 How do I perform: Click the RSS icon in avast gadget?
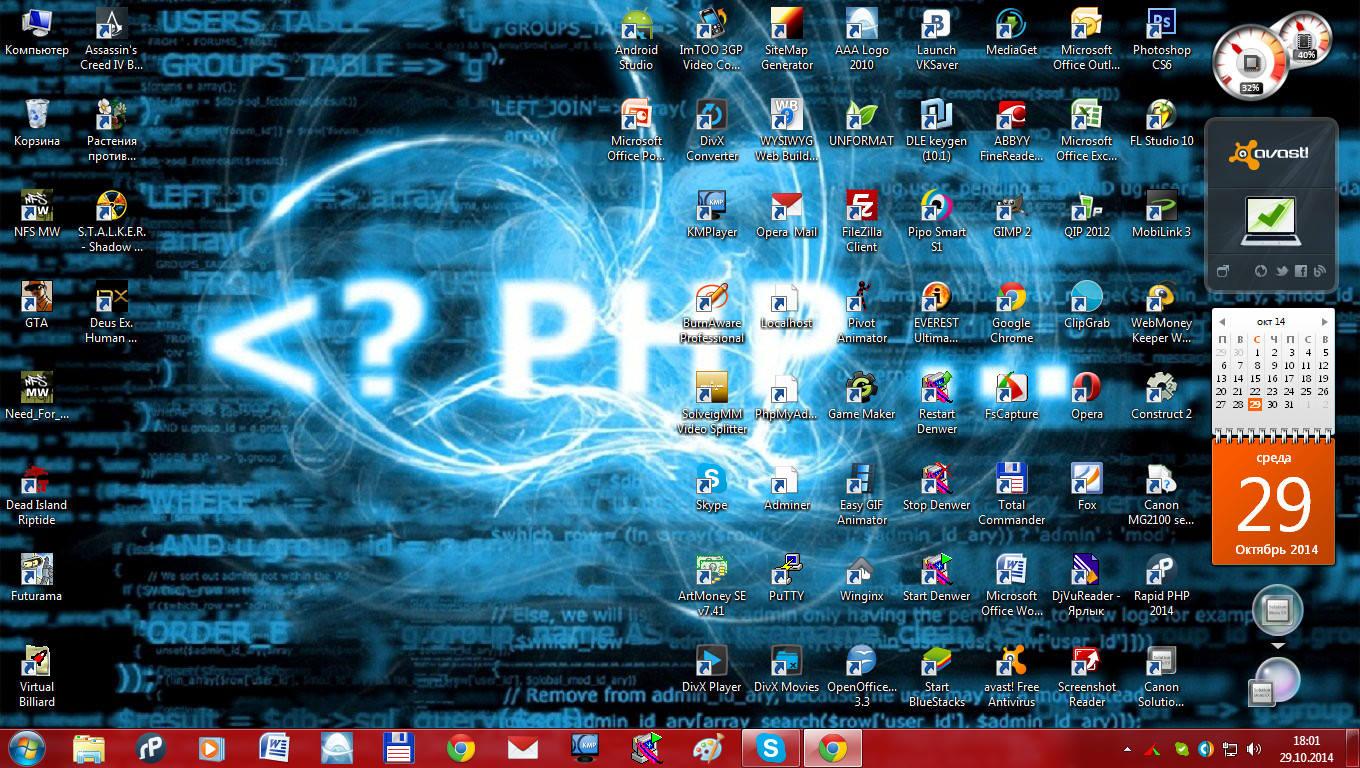[1320, 271]
